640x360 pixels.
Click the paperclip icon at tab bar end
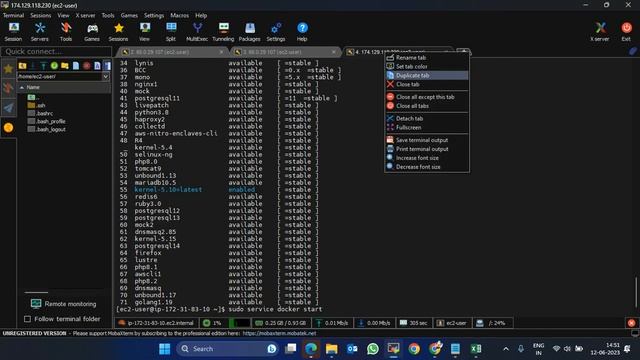tap(633, 51)
